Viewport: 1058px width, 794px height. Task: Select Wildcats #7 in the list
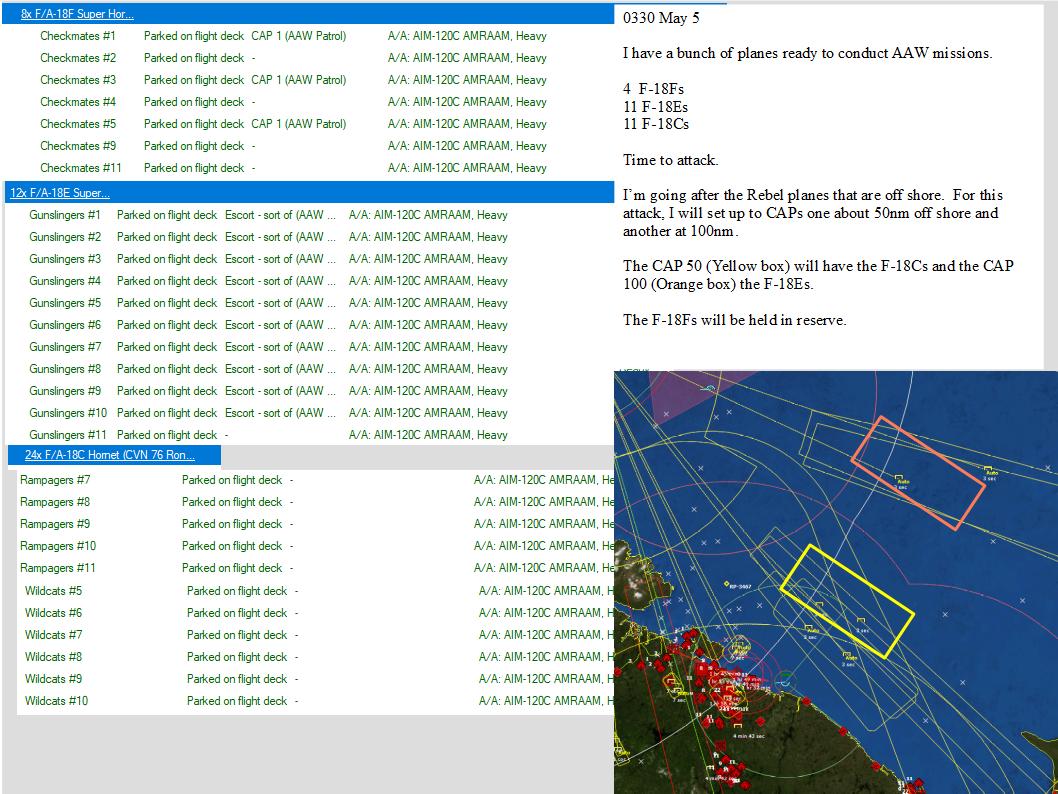coord(53,635)
